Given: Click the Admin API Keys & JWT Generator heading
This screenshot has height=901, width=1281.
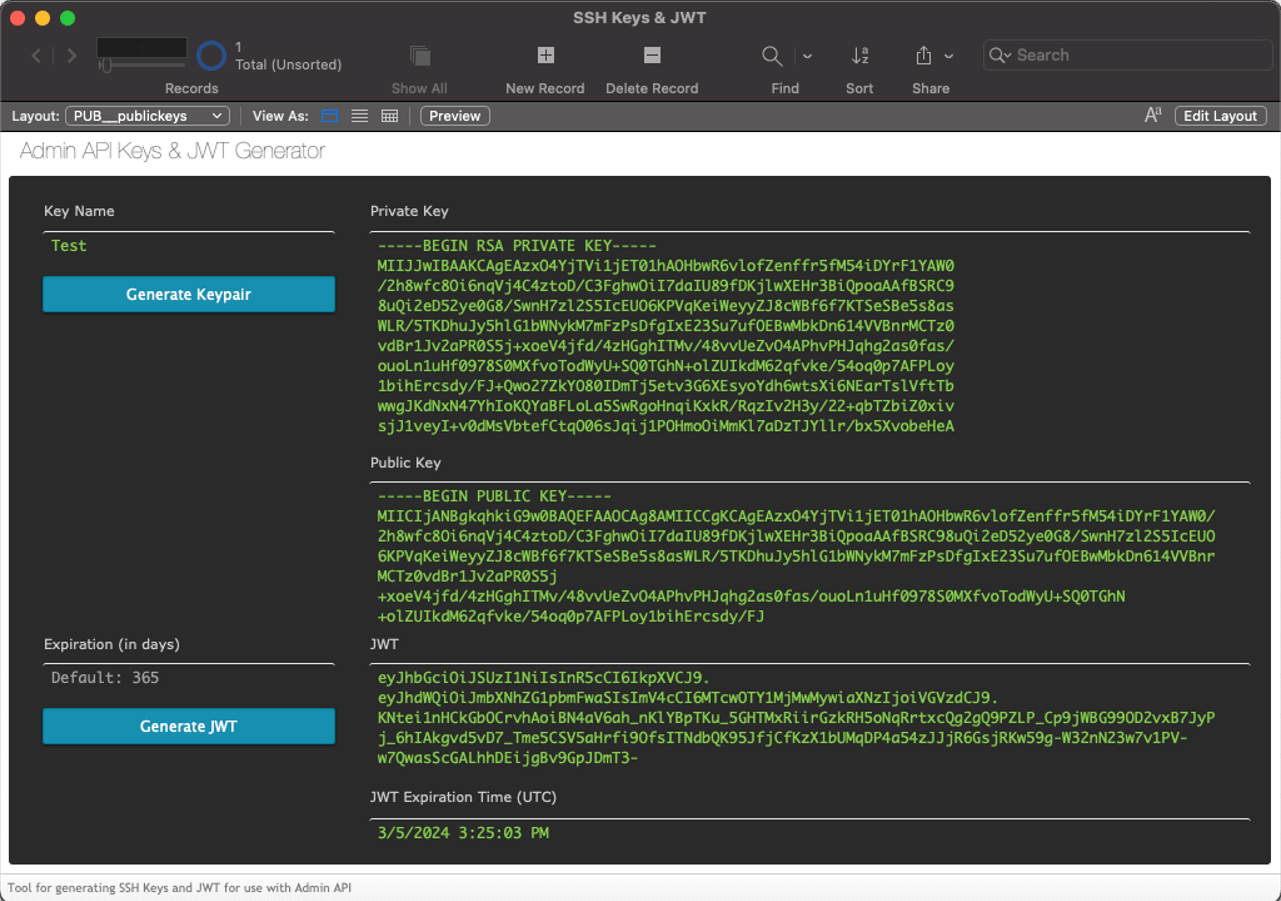Looking at the screenshot, I should click(172, 151).
